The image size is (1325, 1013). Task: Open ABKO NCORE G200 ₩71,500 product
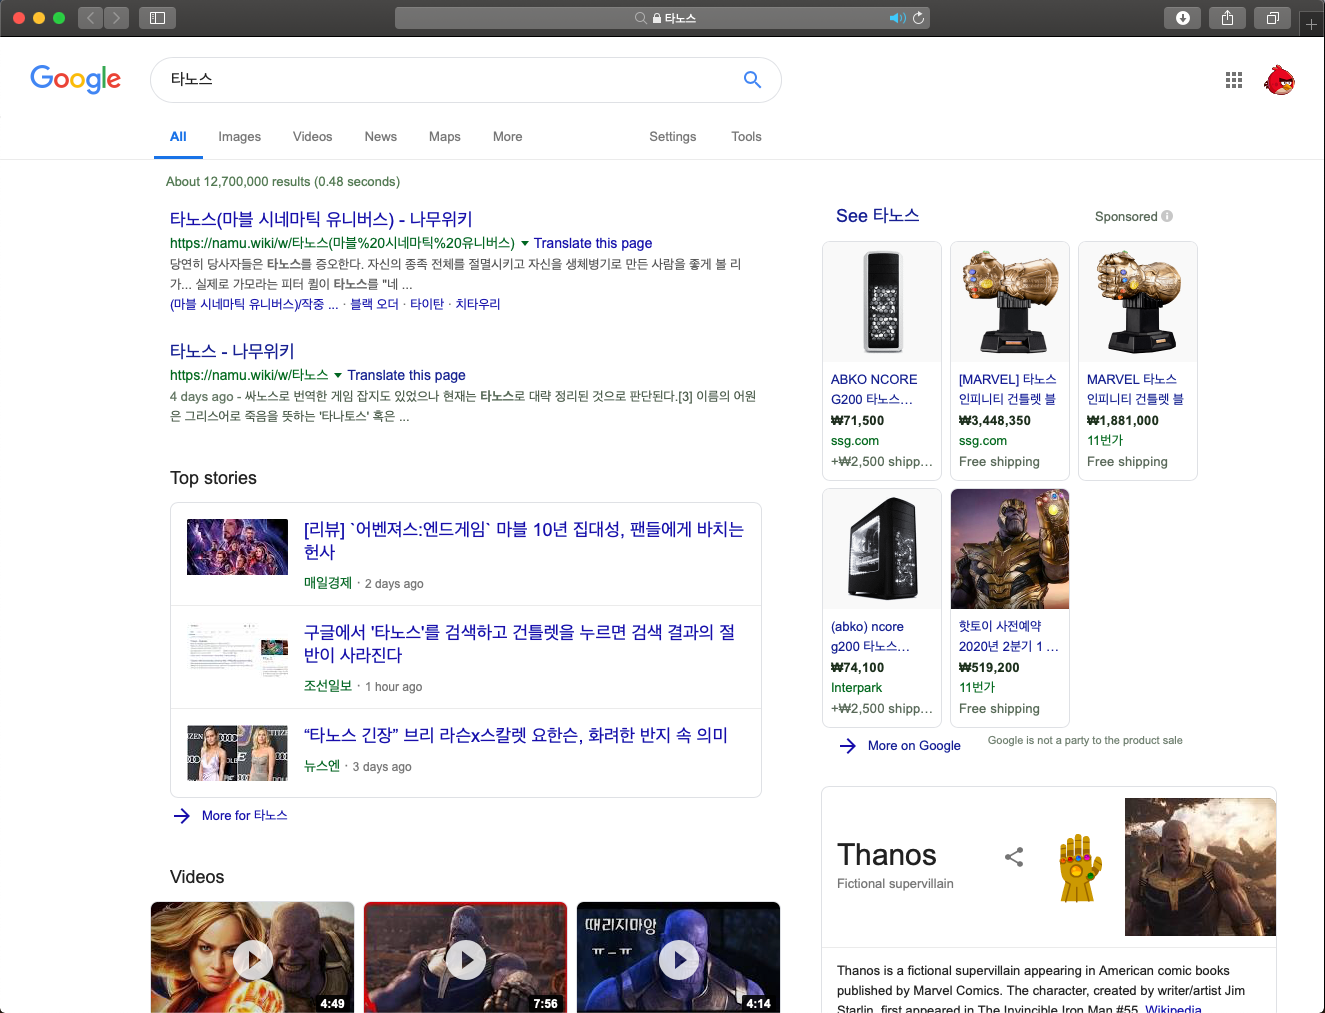(882, 361)
